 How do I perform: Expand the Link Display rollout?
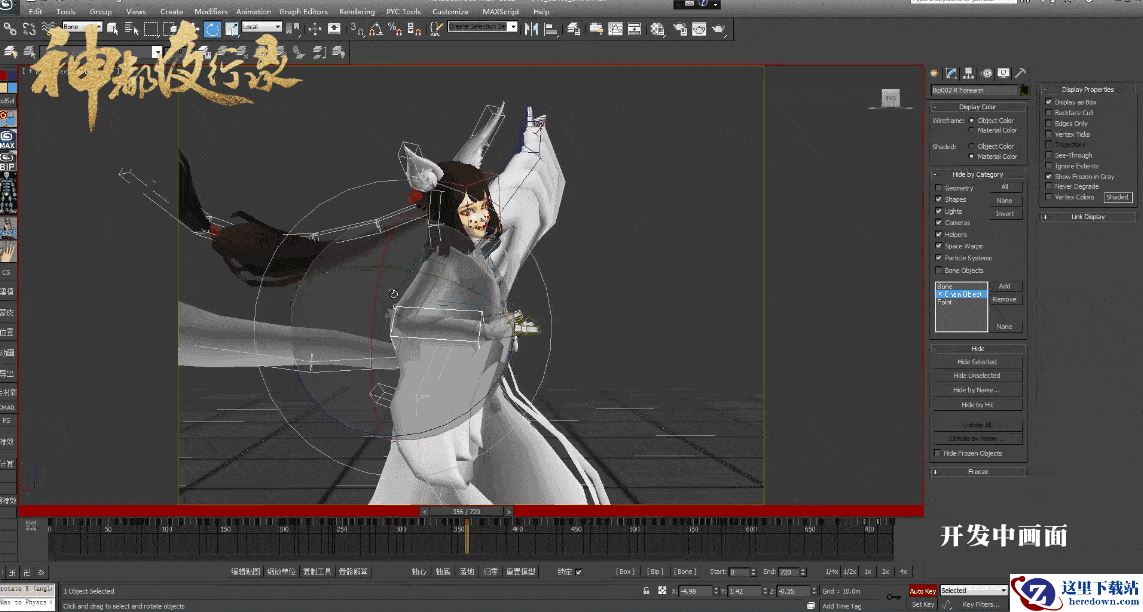1088,217
